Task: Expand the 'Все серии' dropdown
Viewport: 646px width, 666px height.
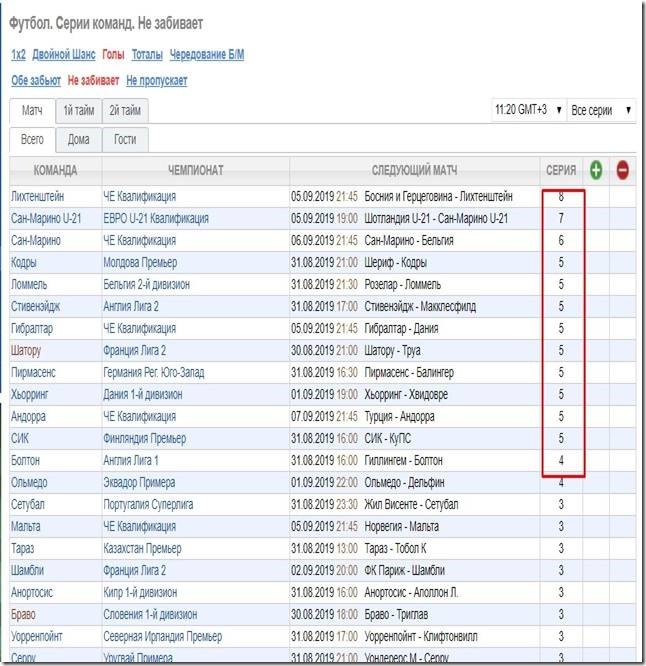Action: (601, 111)
